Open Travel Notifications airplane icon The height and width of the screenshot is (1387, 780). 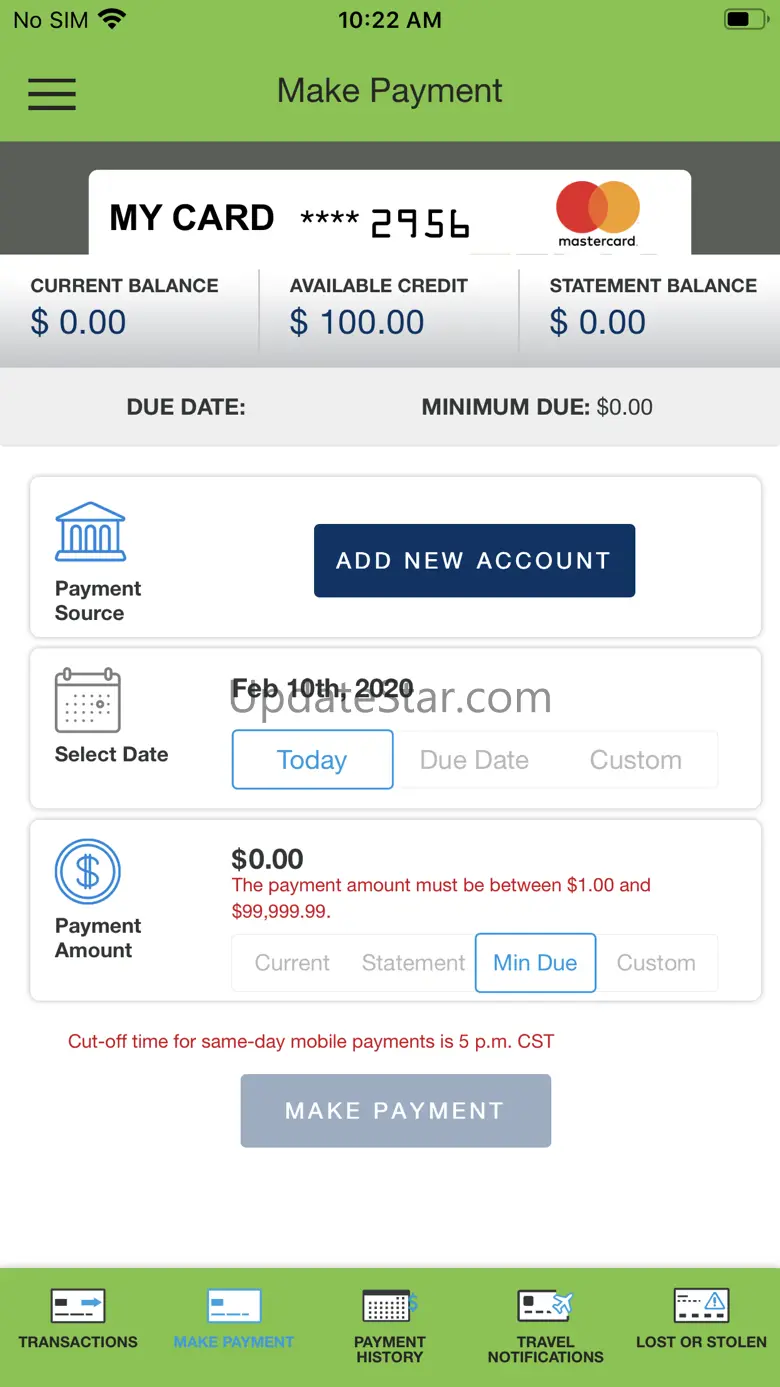coord(546,1305)
